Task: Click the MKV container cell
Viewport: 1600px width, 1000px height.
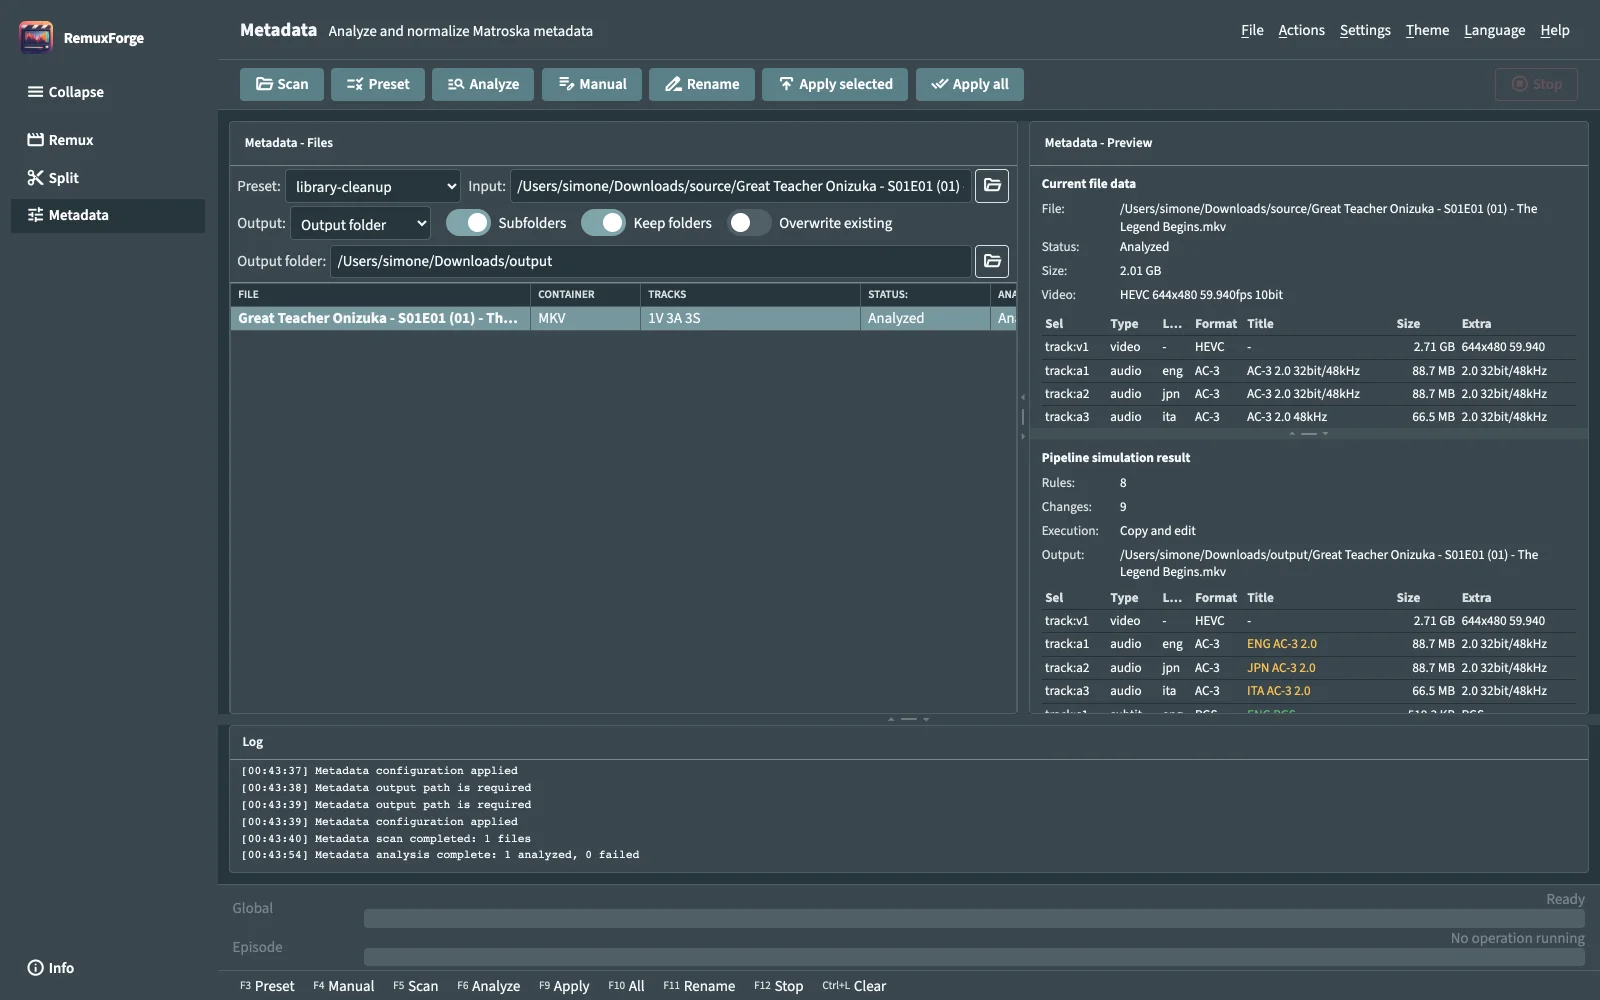Action: 585,318
